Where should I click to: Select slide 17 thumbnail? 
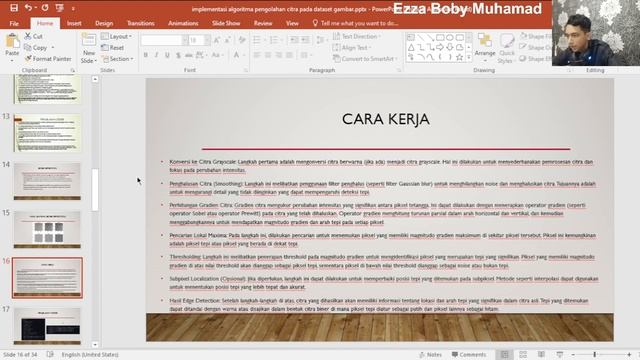tap(47, 326)
